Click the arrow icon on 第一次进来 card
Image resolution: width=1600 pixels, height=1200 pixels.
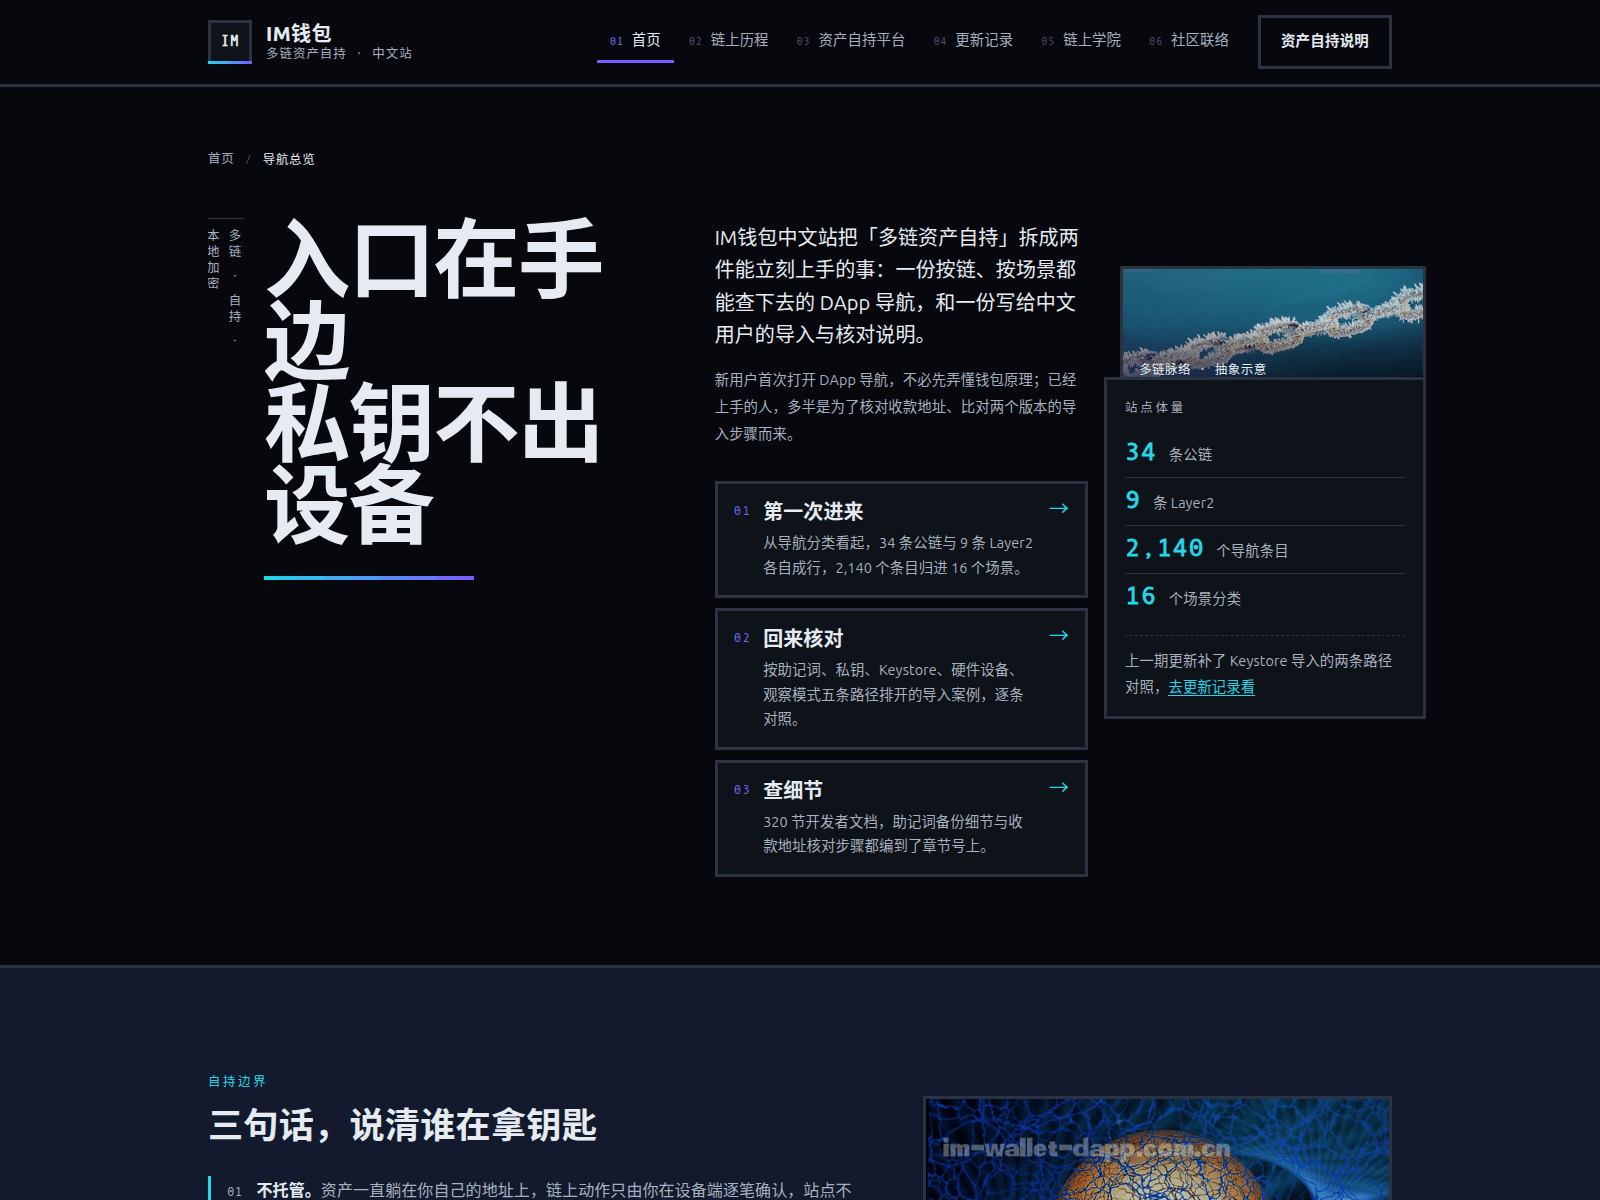click(1058, 509)
